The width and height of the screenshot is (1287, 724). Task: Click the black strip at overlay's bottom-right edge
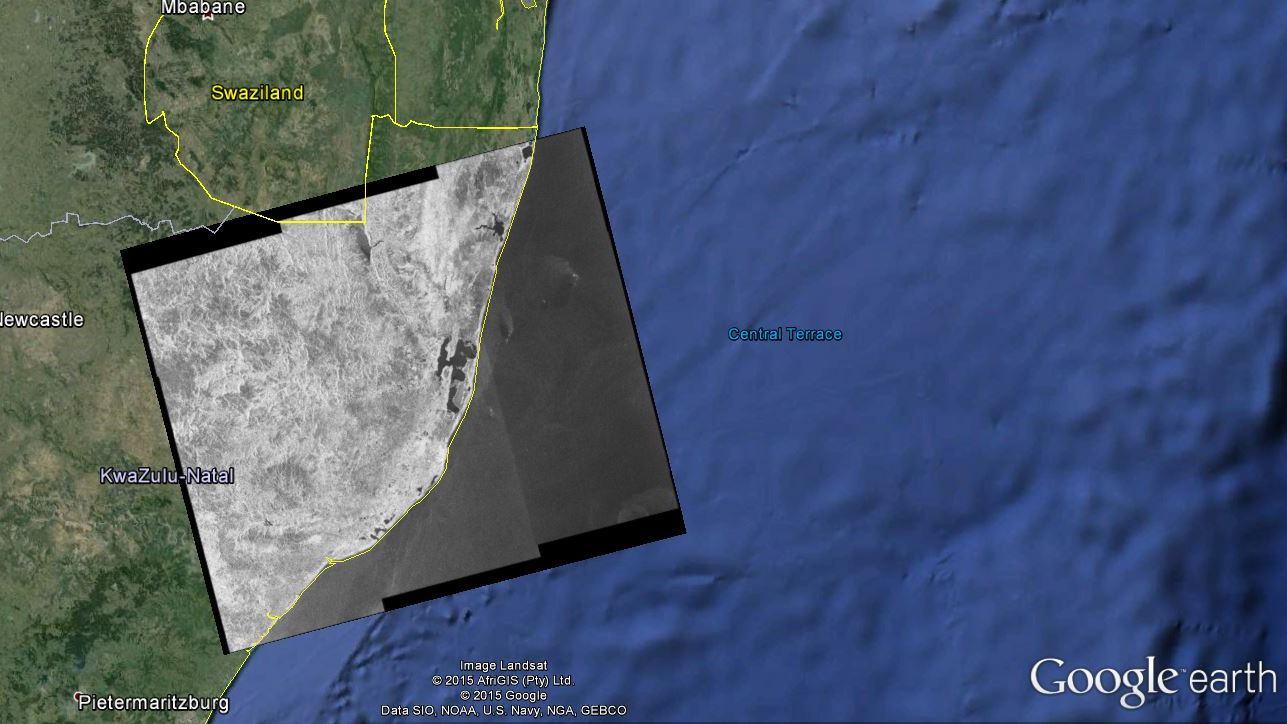pyautogui.click(x=610, y=534)
